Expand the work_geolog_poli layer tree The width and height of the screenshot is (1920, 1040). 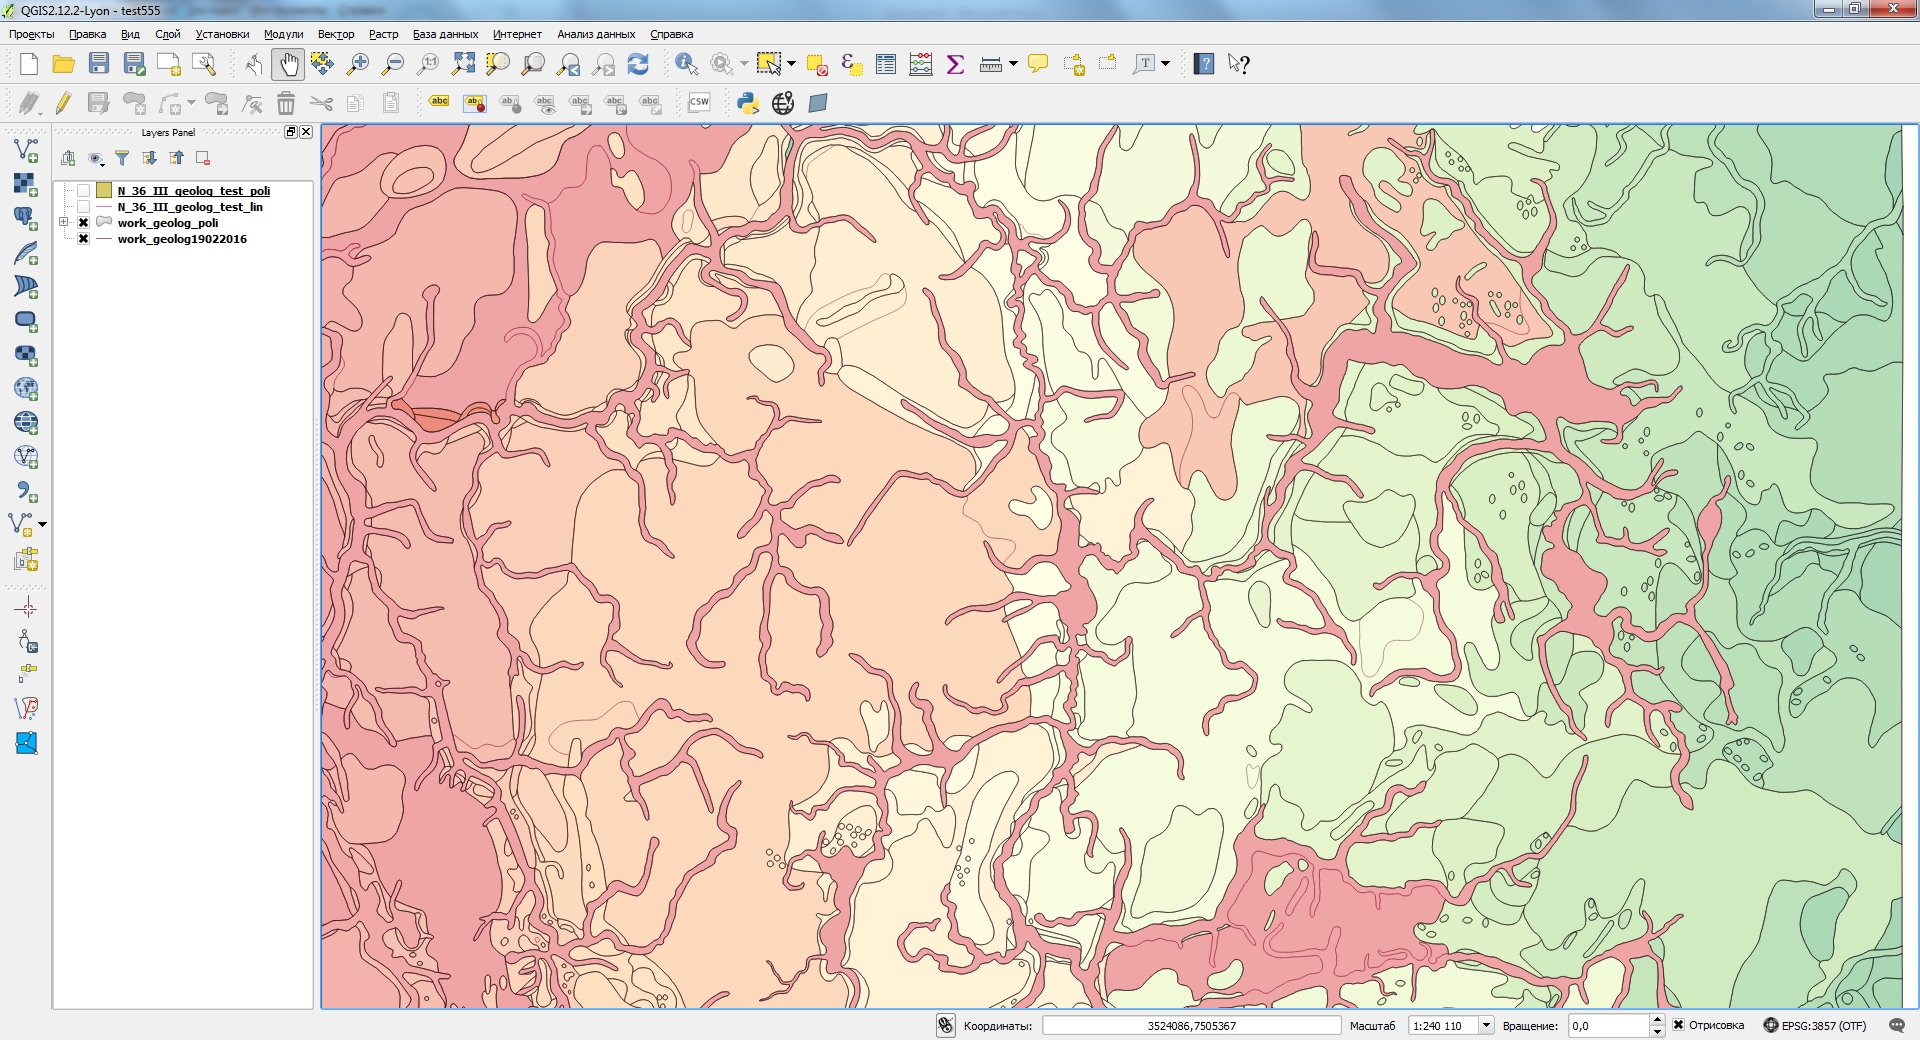pos(64,222)
